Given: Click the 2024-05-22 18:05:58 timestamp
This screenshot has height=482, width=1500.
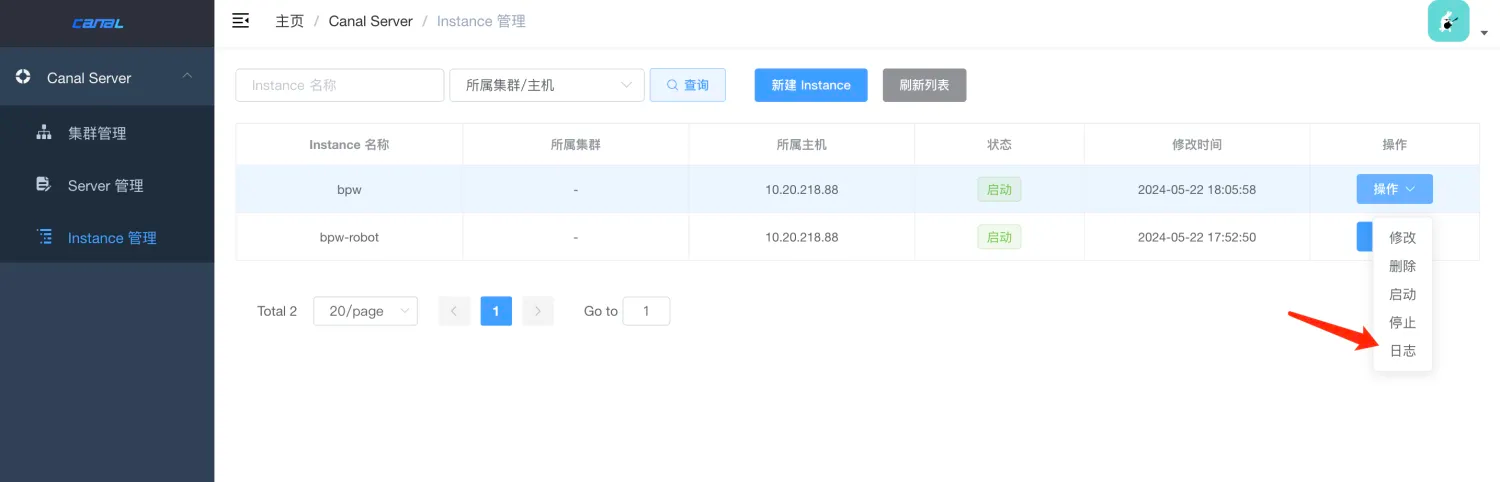Looking at the screenshot, I should pos(1197,189).
